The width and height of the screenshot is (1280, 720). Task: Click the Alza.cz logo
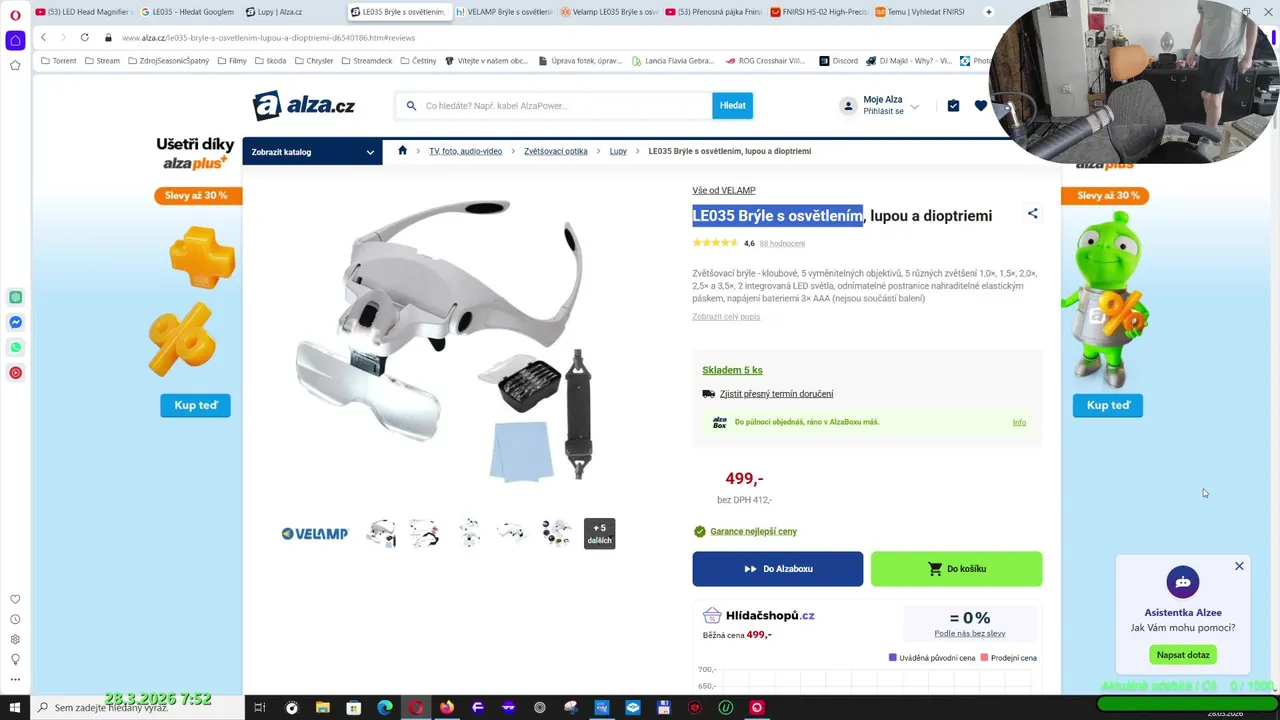click(303, 105)
